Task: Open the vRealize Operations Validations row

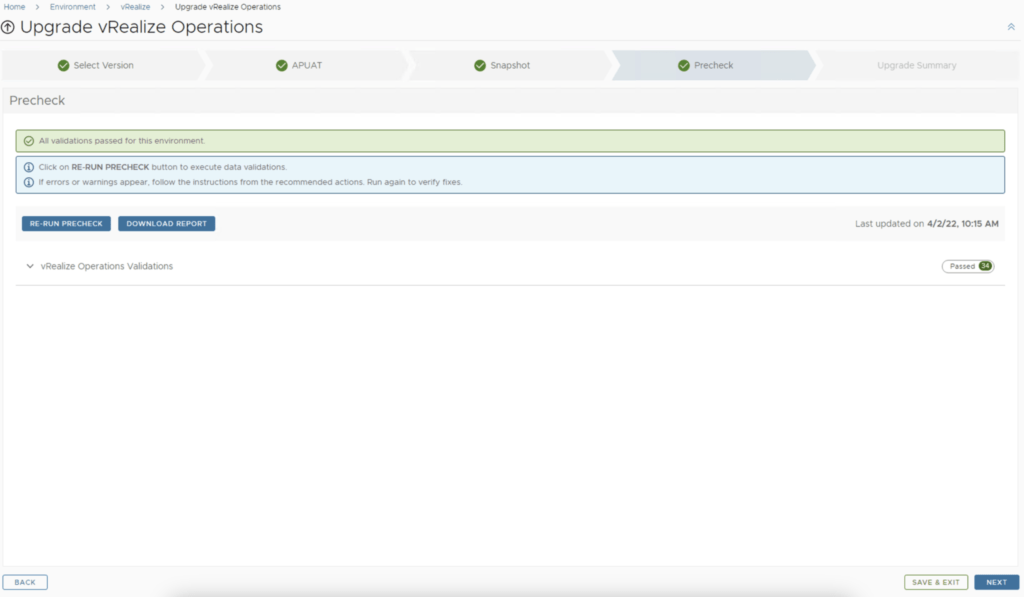Action: (x=106, y=266)
